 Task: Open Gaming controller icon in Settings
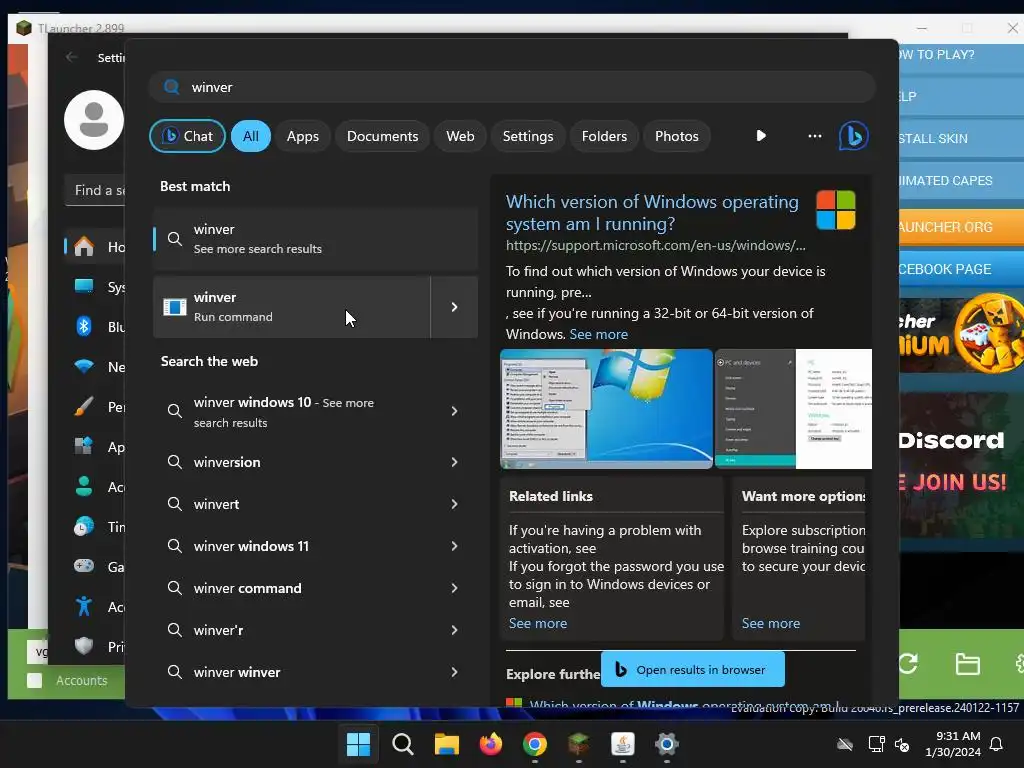click(84, 566)
